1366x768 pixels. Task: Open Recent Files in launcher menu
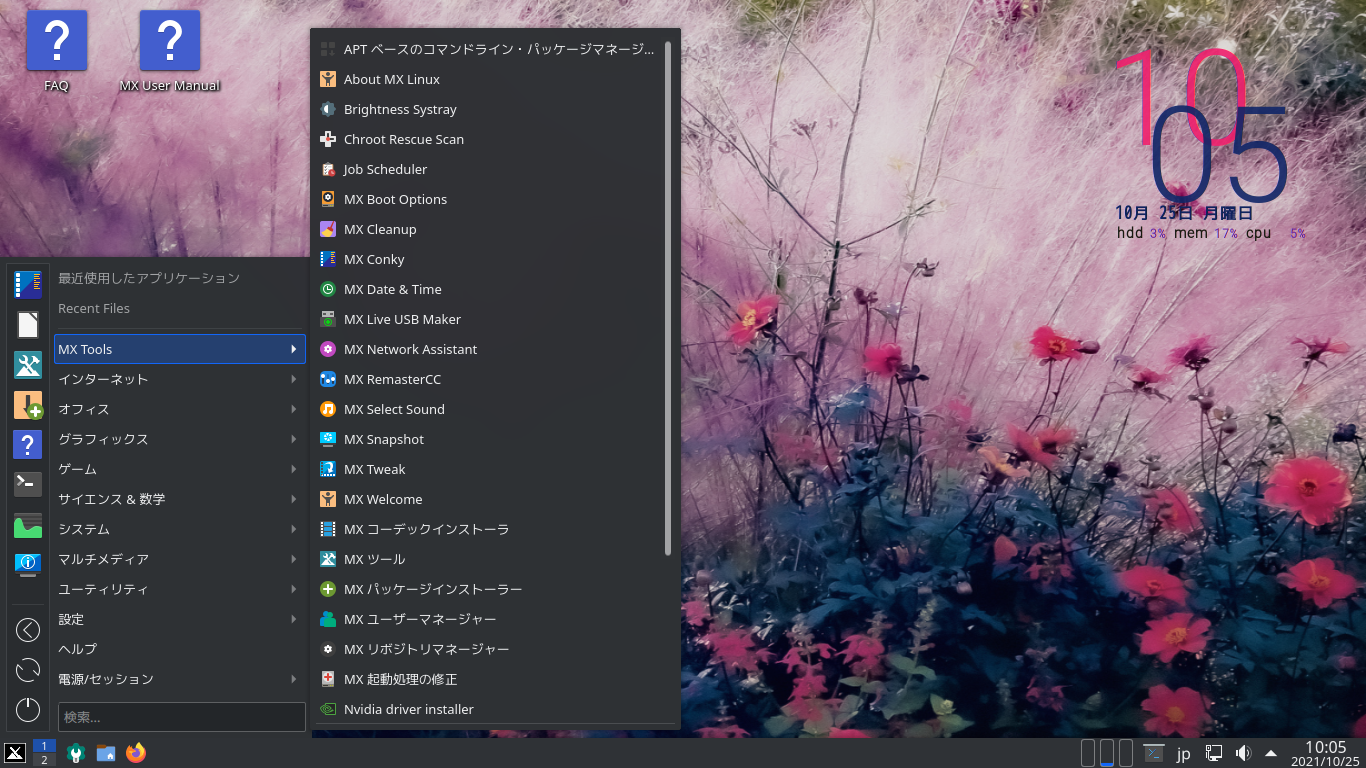(x=180, y=308)
